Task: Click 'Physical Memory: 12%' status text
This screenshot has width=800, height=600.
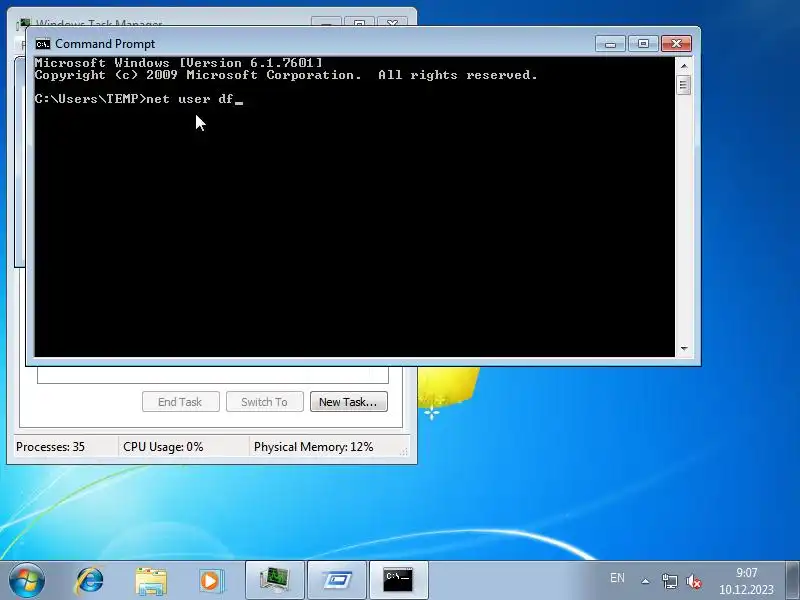Action: (x=314, y=447)
